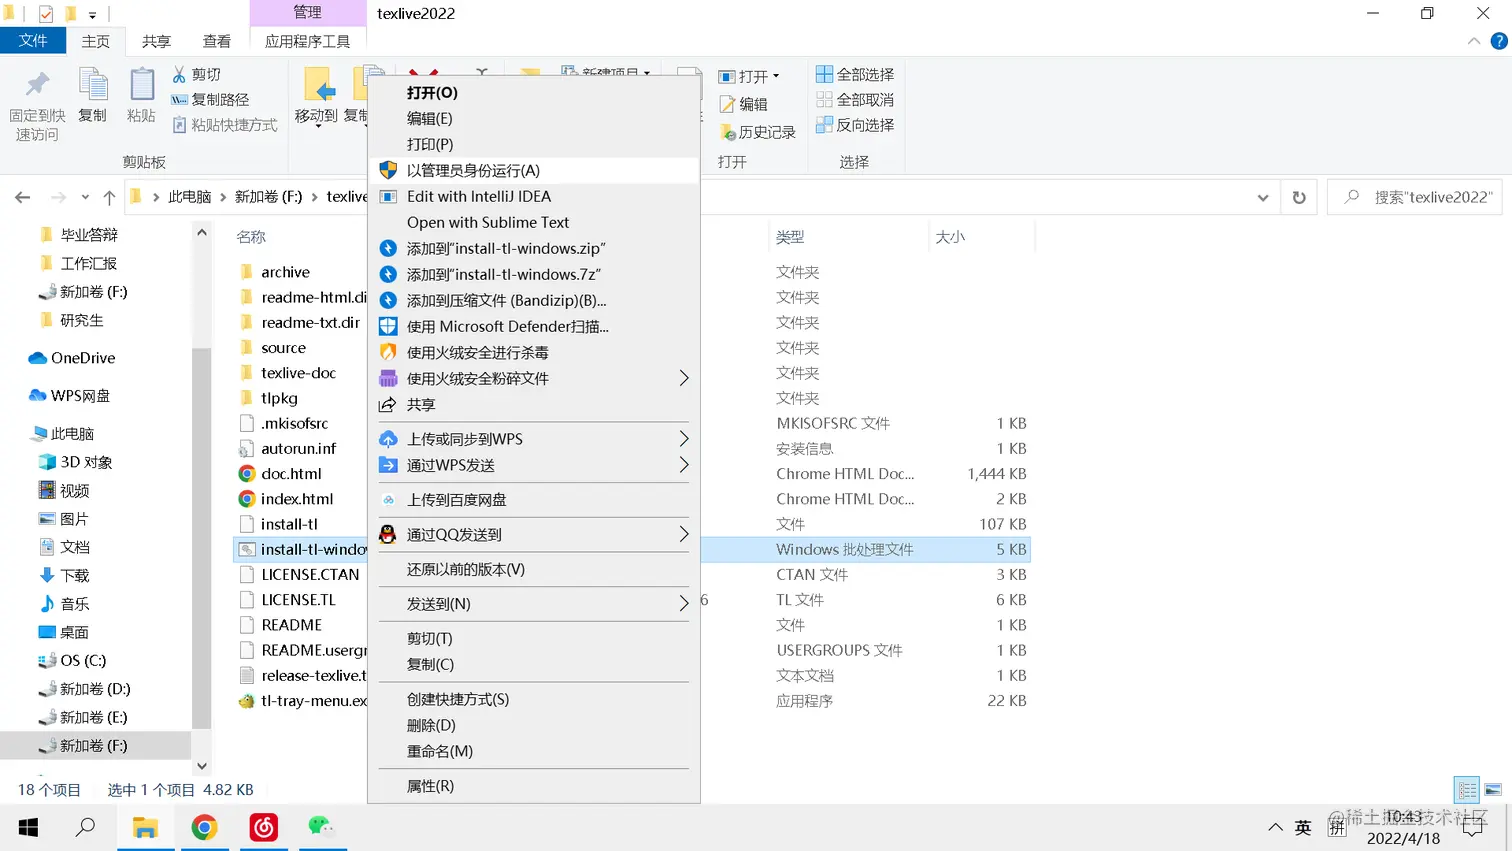The height and width of the screenshot is (851, 1512).
Task: Open the Help question mark
Action: point(1499,41)
